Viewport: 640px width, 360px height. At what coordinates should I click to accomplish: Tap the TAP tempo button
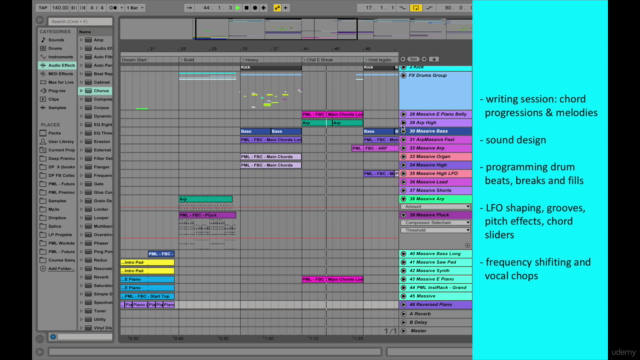[42, 8]
